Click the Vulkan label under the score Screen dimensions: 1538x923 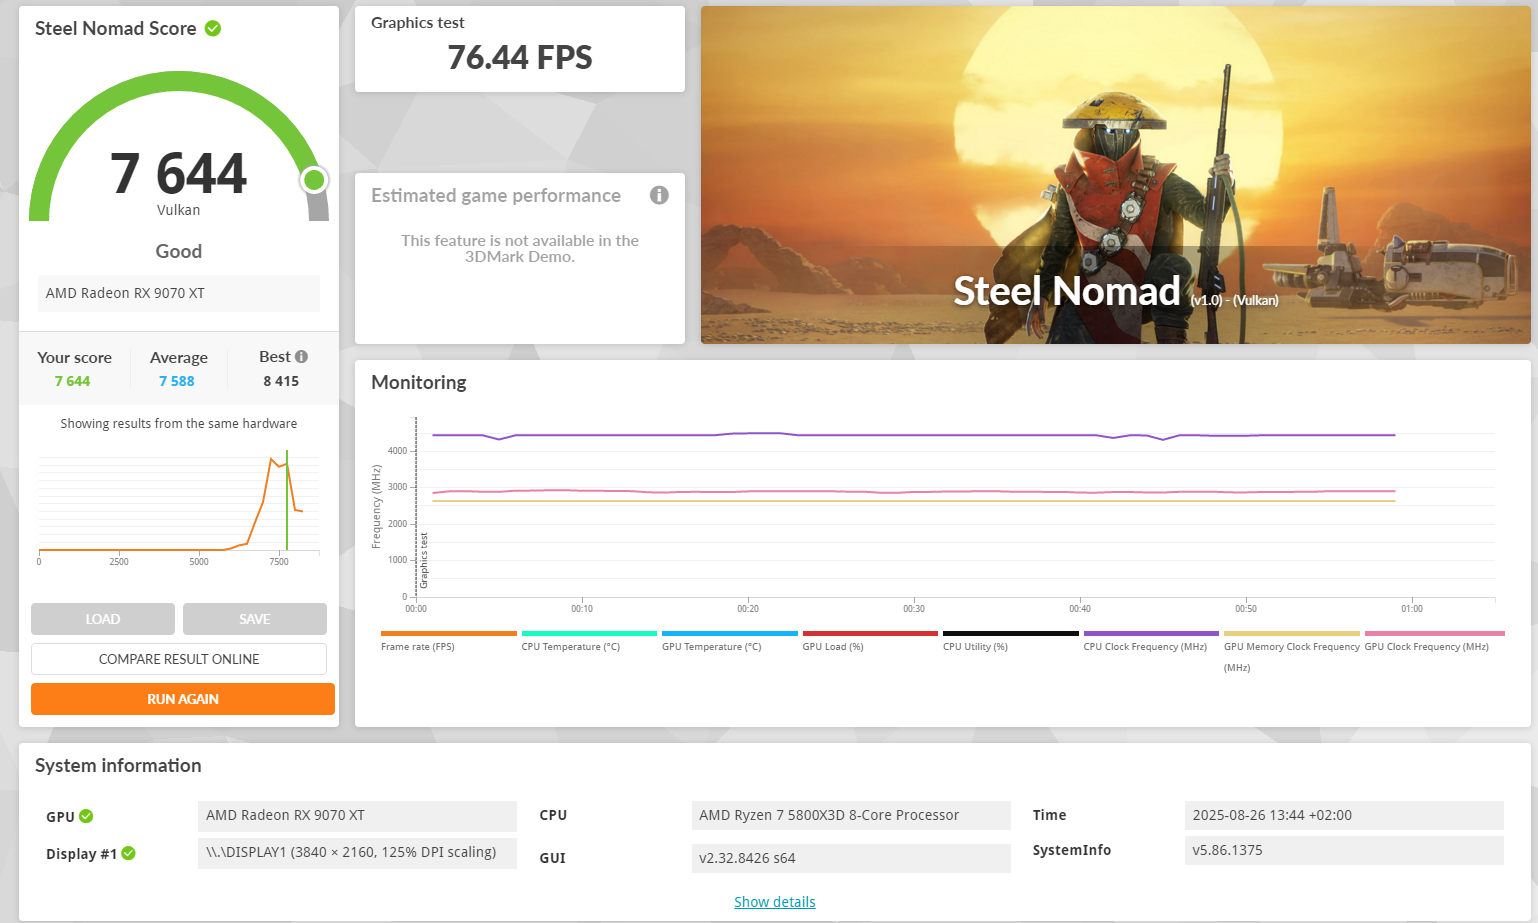click(179, 210)
